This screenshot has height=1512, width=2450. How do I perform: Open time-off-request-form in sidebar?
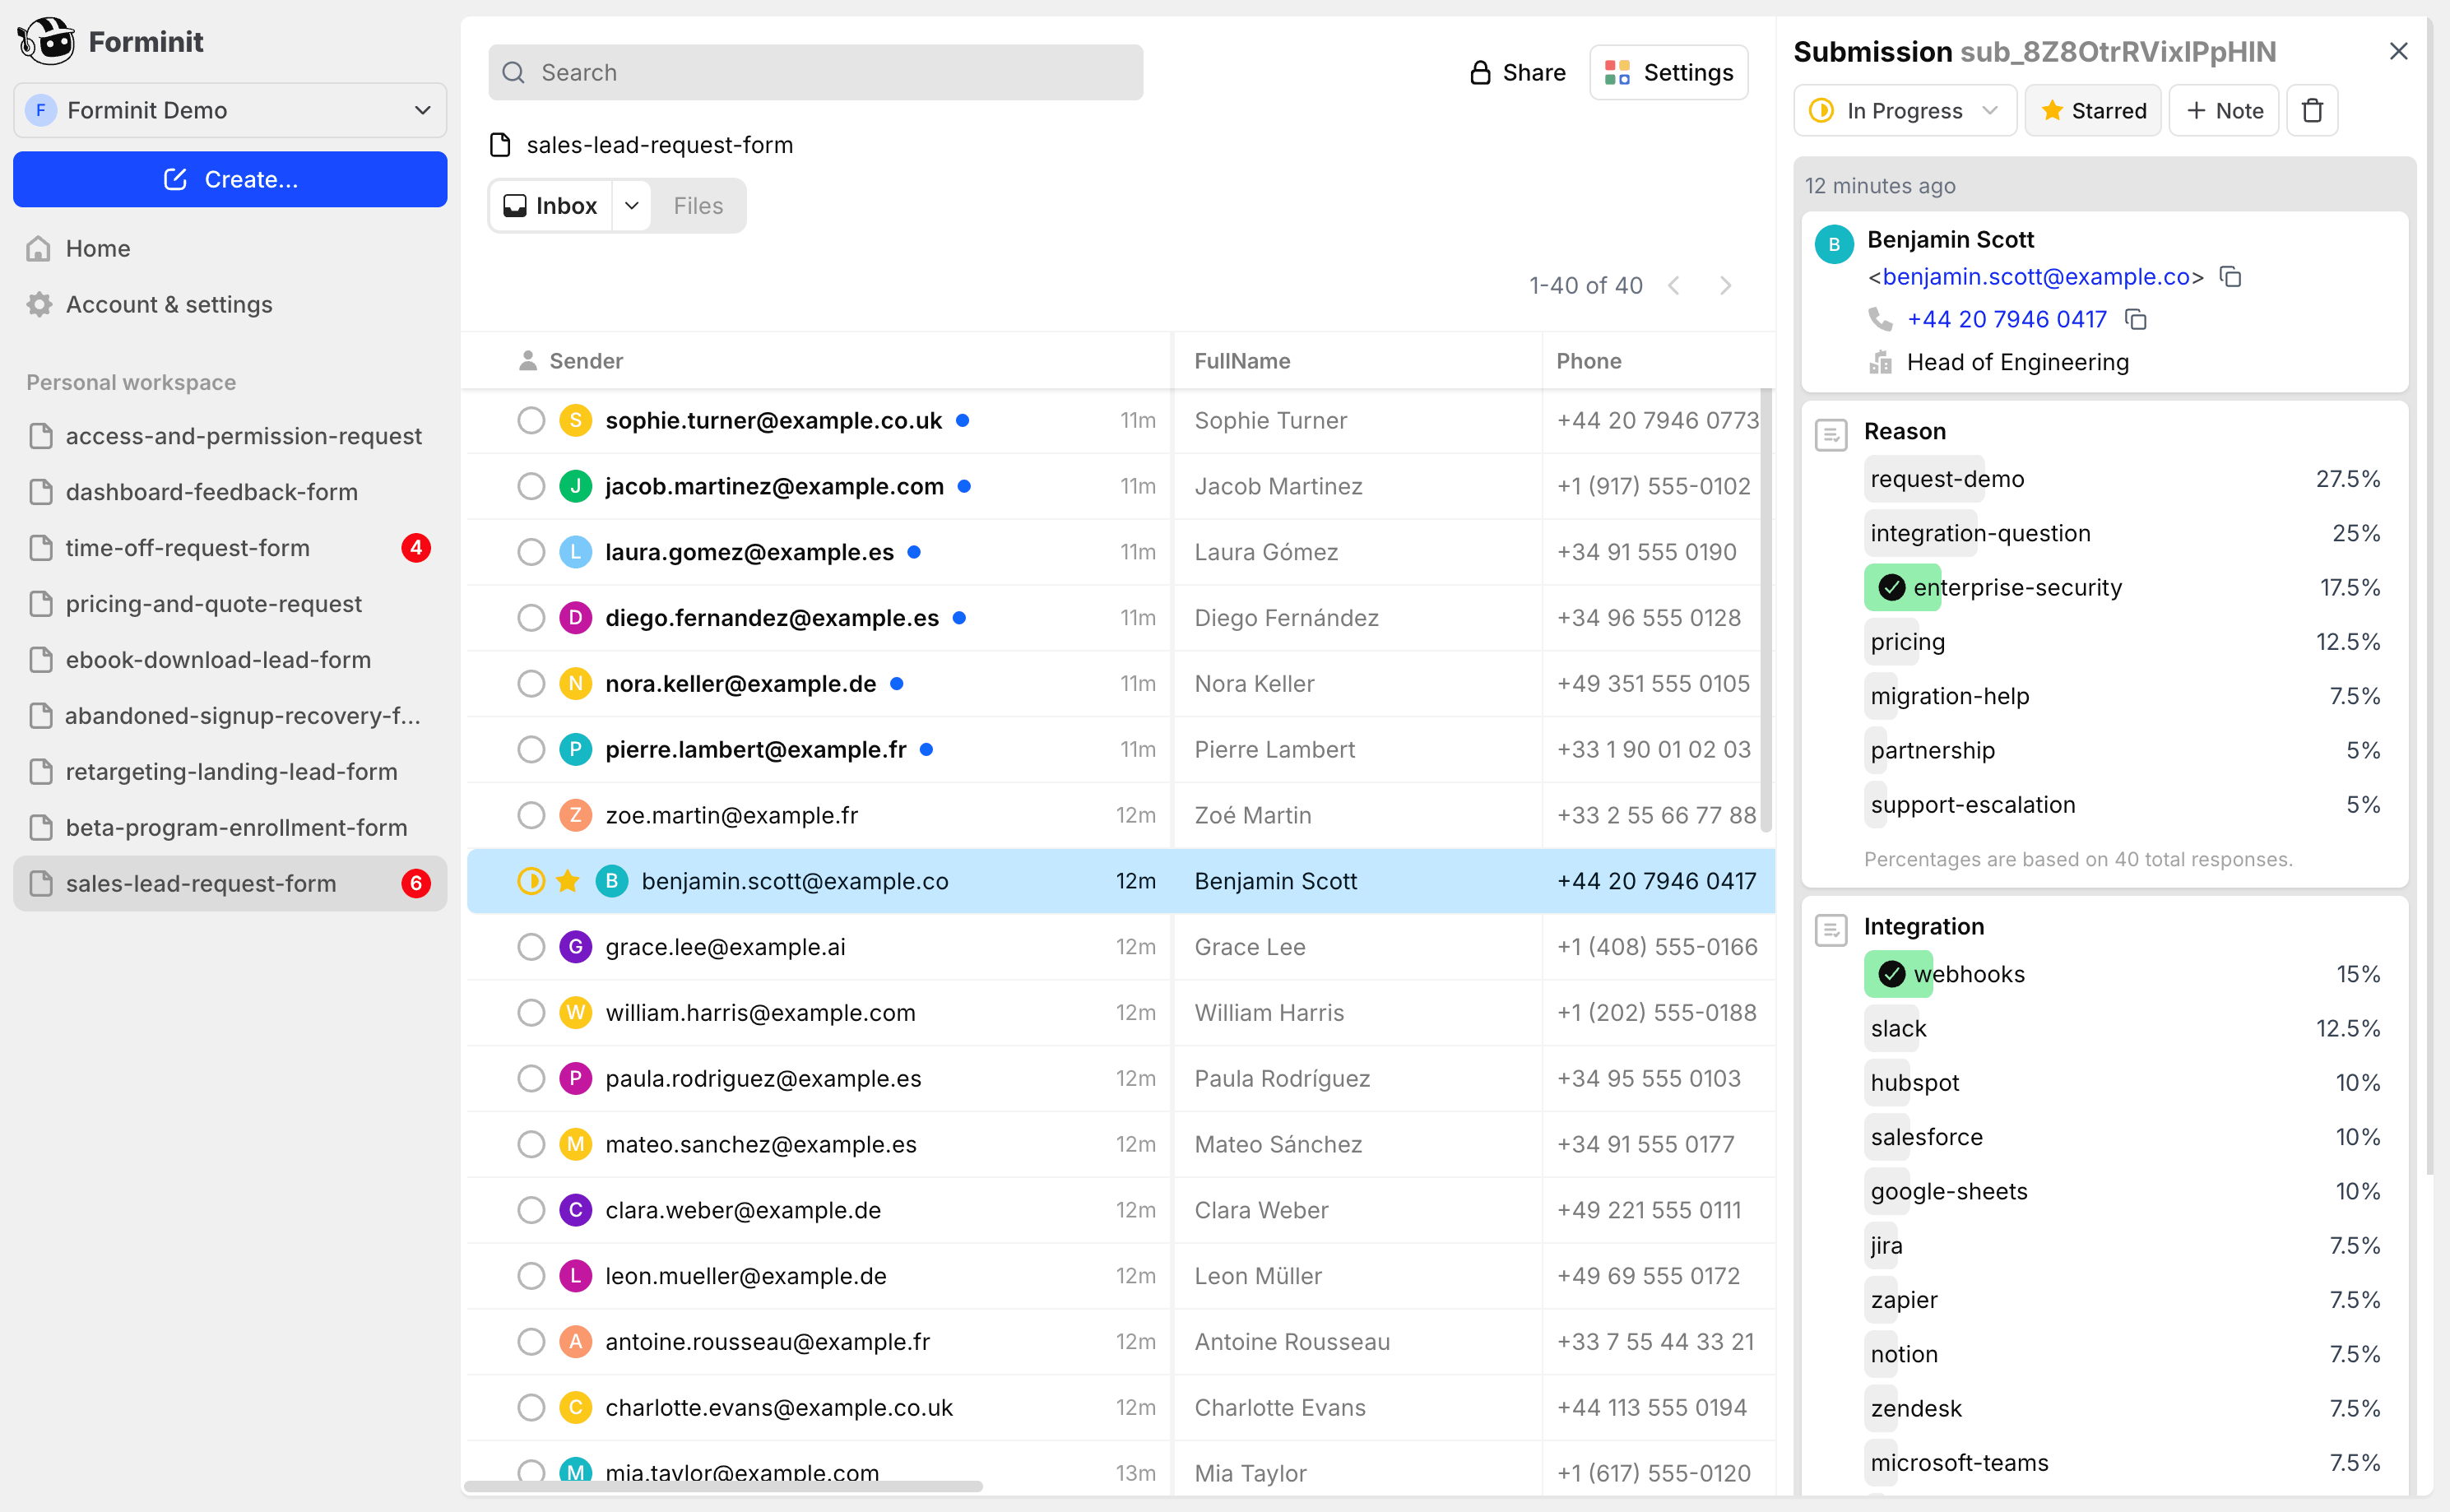coord(187,548)
